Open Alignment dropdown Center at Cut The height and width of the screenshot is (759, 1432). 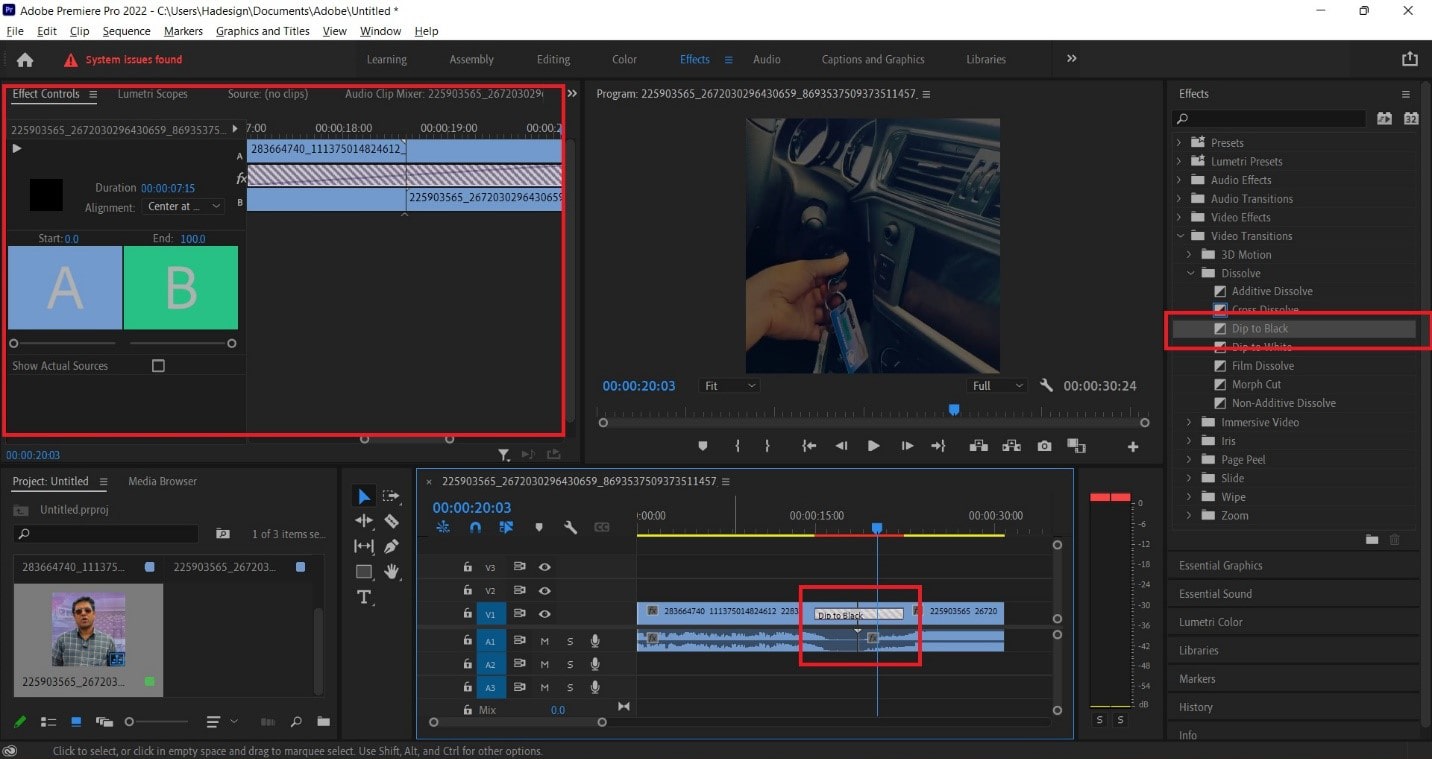click(184, 206)
